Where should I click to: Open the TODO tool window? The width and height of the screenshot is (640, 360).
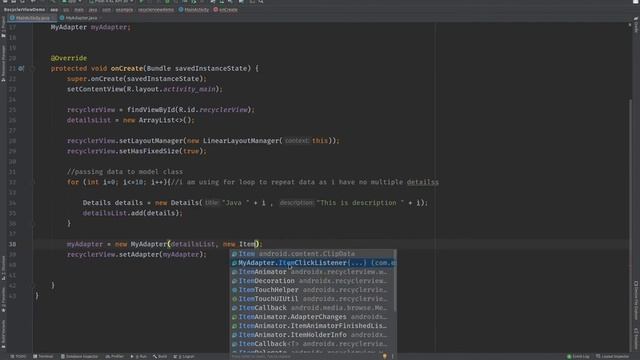[x=18, y=356]
